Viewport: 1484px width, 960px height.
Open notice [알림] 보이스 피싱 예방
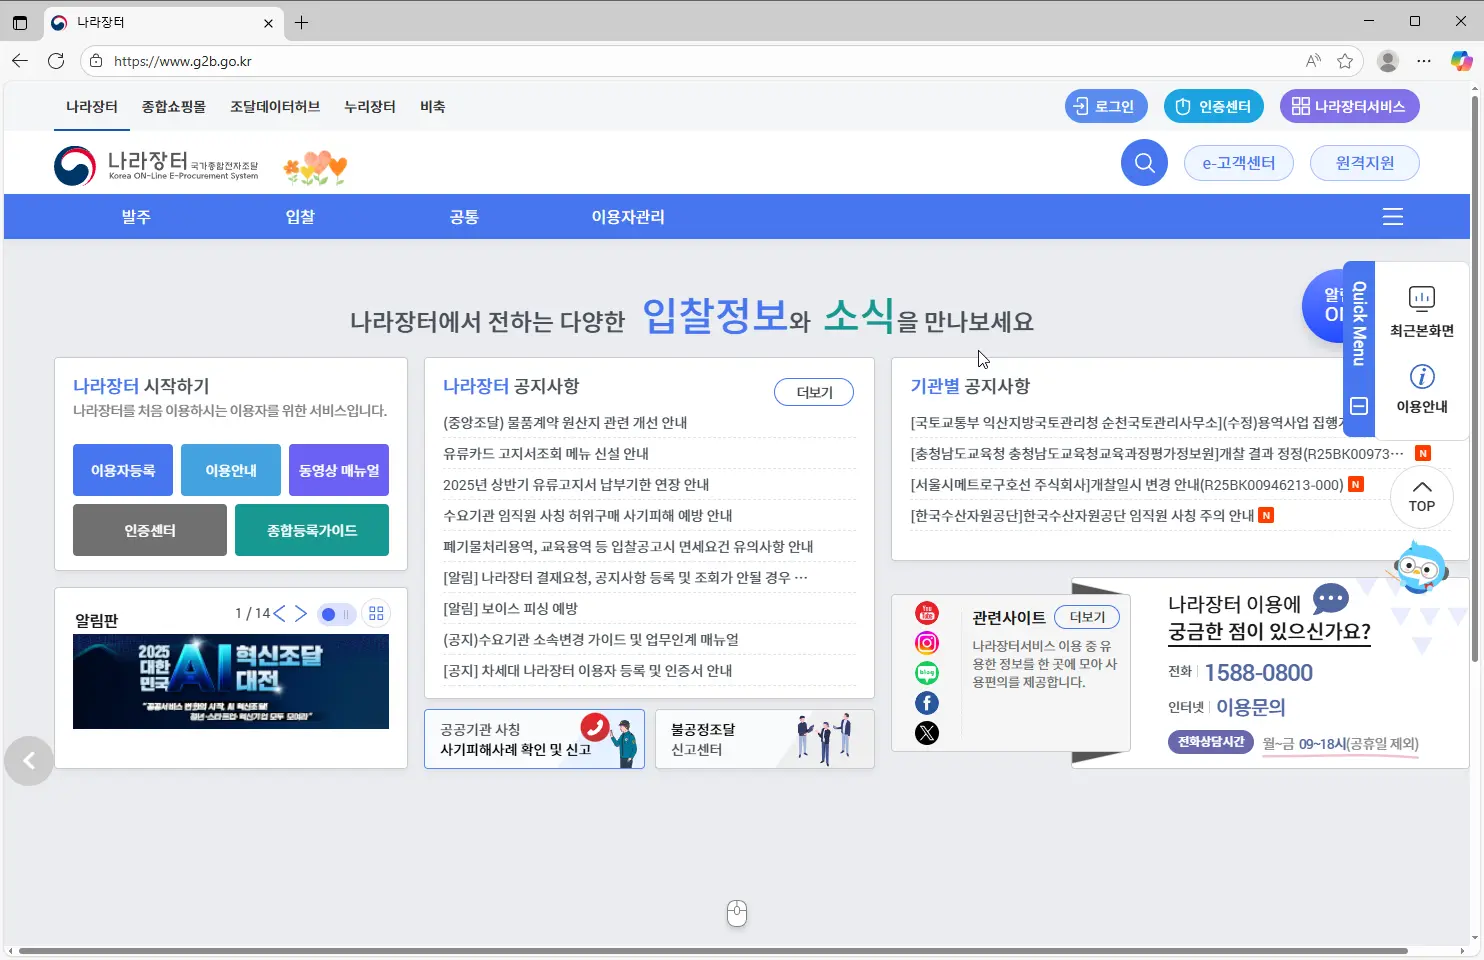510,609
